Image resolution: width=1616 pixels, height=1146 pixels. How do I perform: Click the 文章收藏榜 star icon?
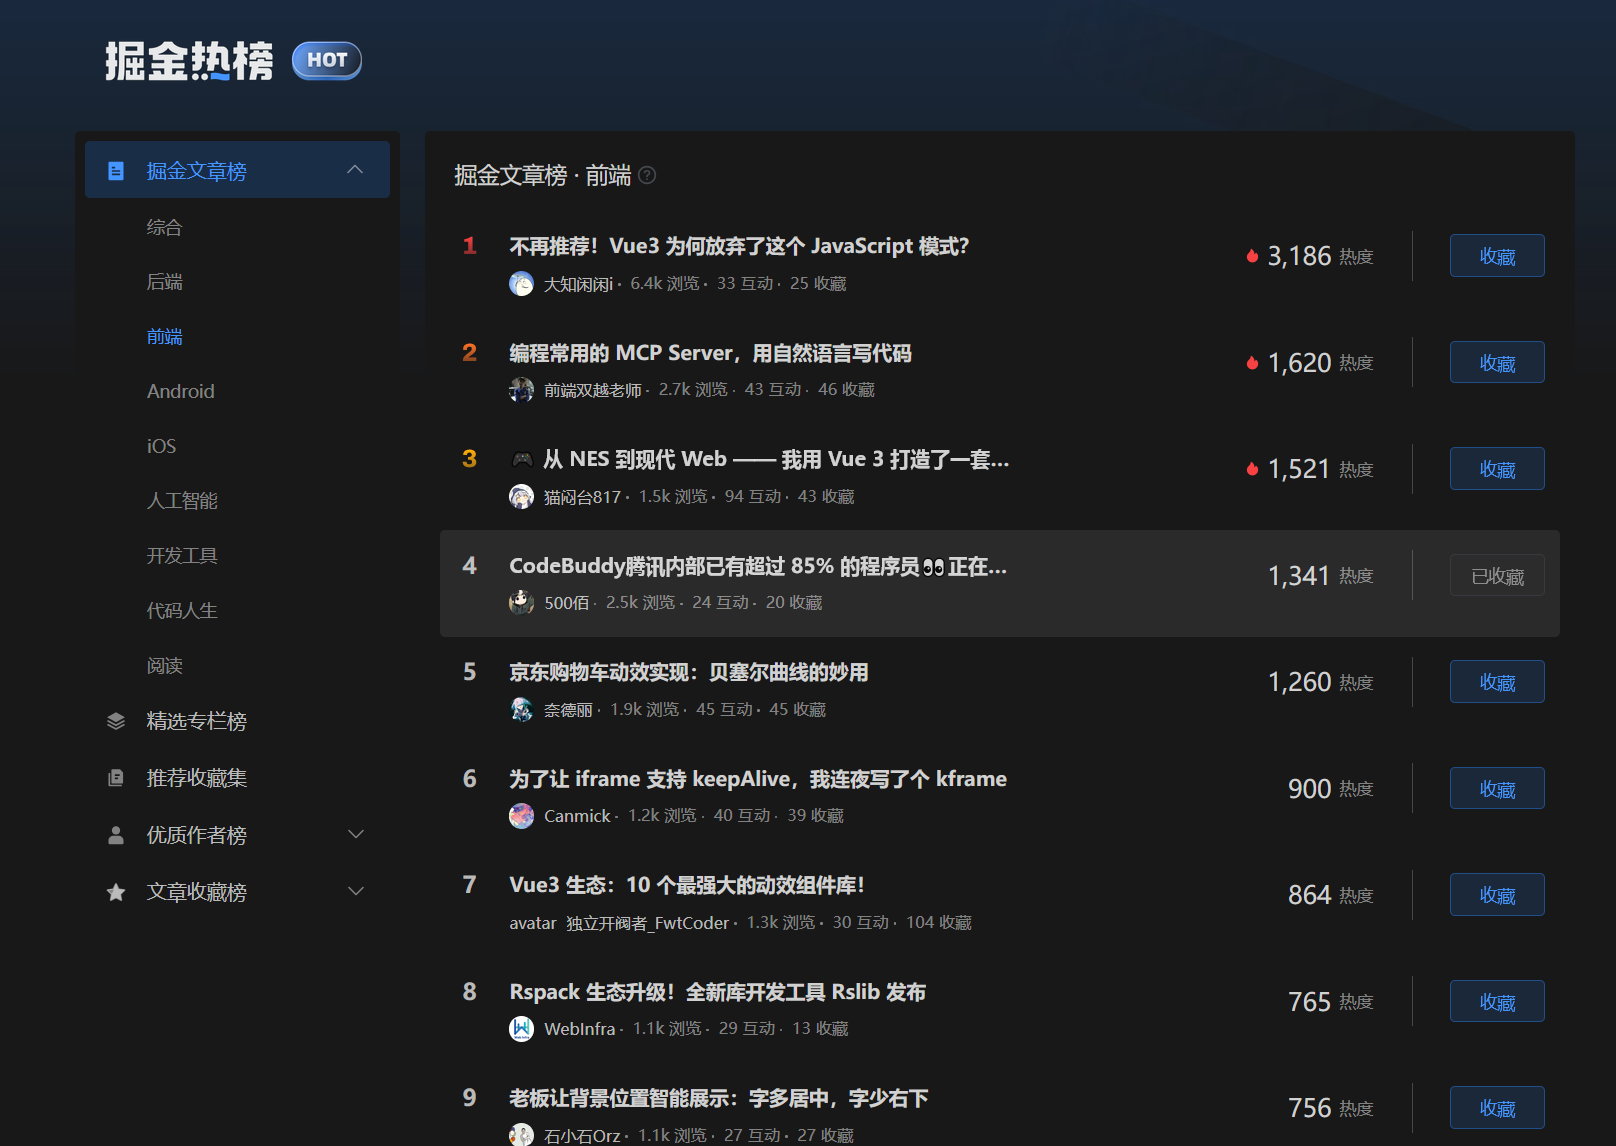tap(115, 891)
